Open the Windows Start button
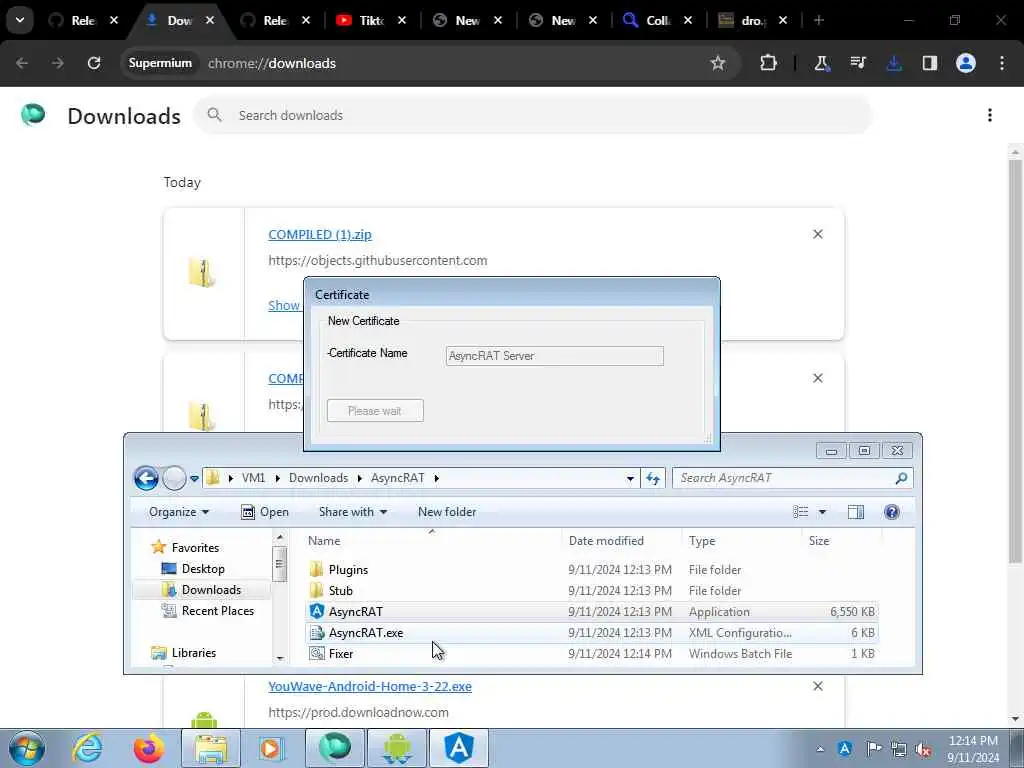Image resolution: width=1024 pixels, height=768 pixels. click(x=27, y=748)
